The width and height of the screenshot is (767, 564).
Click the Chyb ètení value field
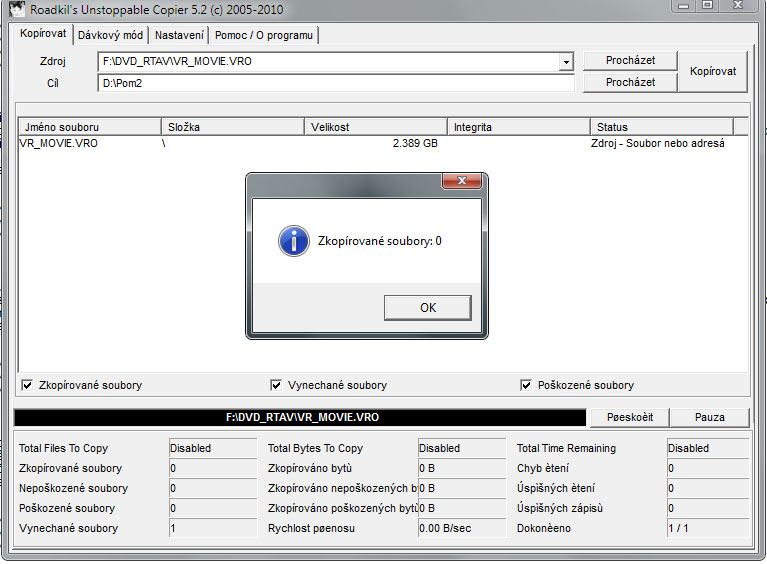pyautogui.click(x=708, y=468)
